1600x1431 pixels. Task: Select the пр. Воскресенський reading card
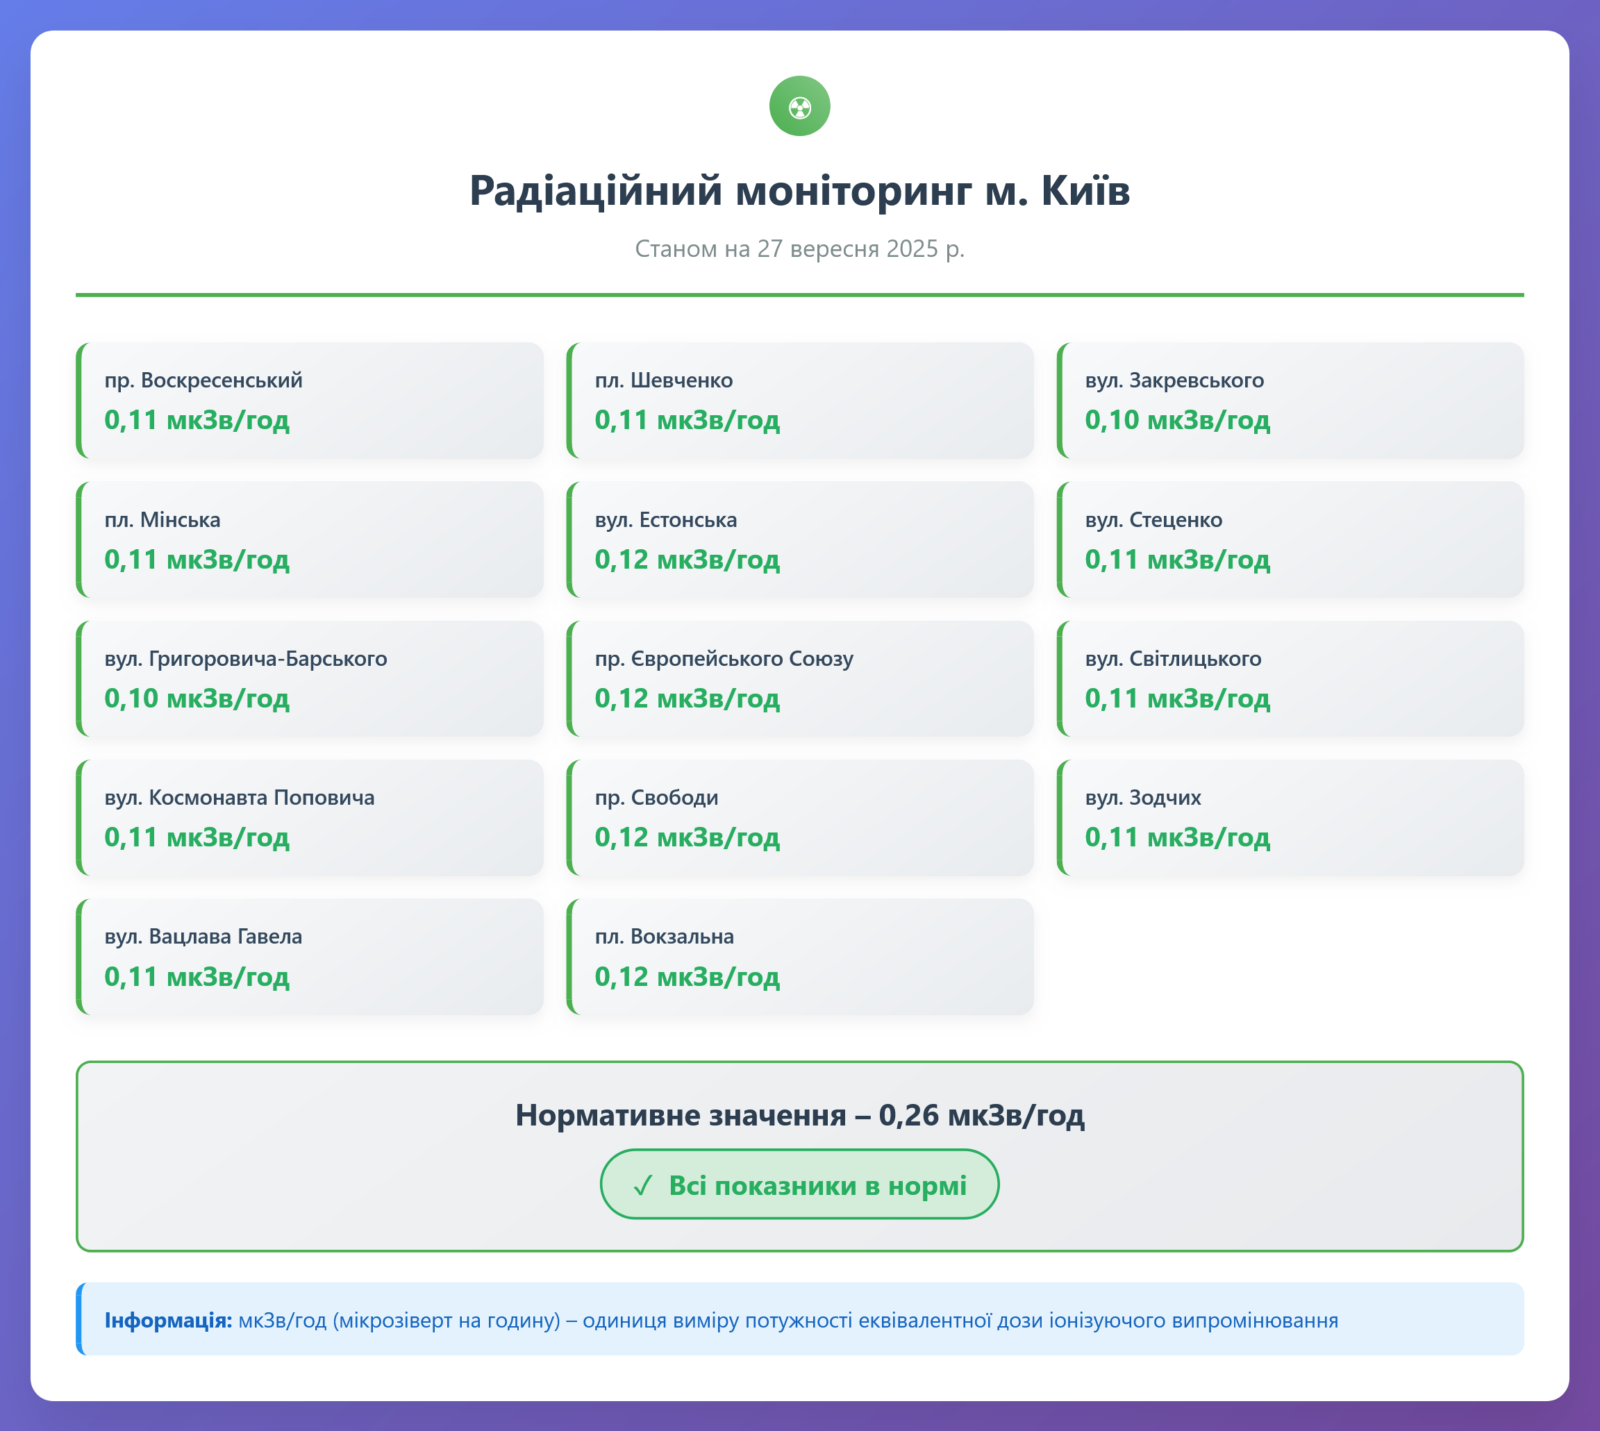point(310,401)
